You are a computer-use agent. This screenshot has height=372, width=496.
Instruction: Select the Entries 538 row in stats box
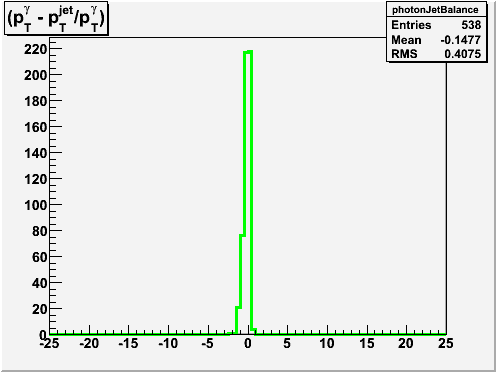coord(436,25)
